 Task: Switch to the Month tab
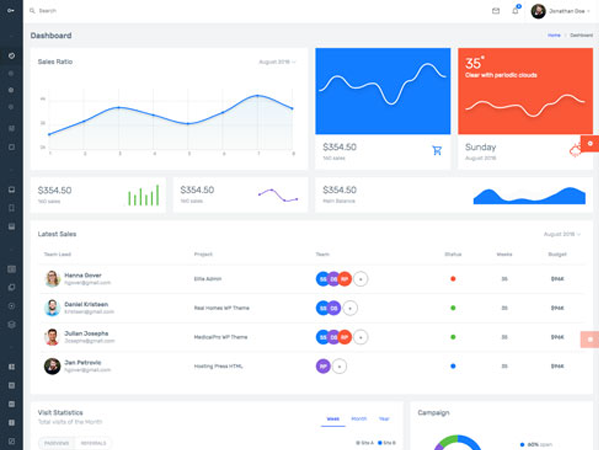pos(359,419)
